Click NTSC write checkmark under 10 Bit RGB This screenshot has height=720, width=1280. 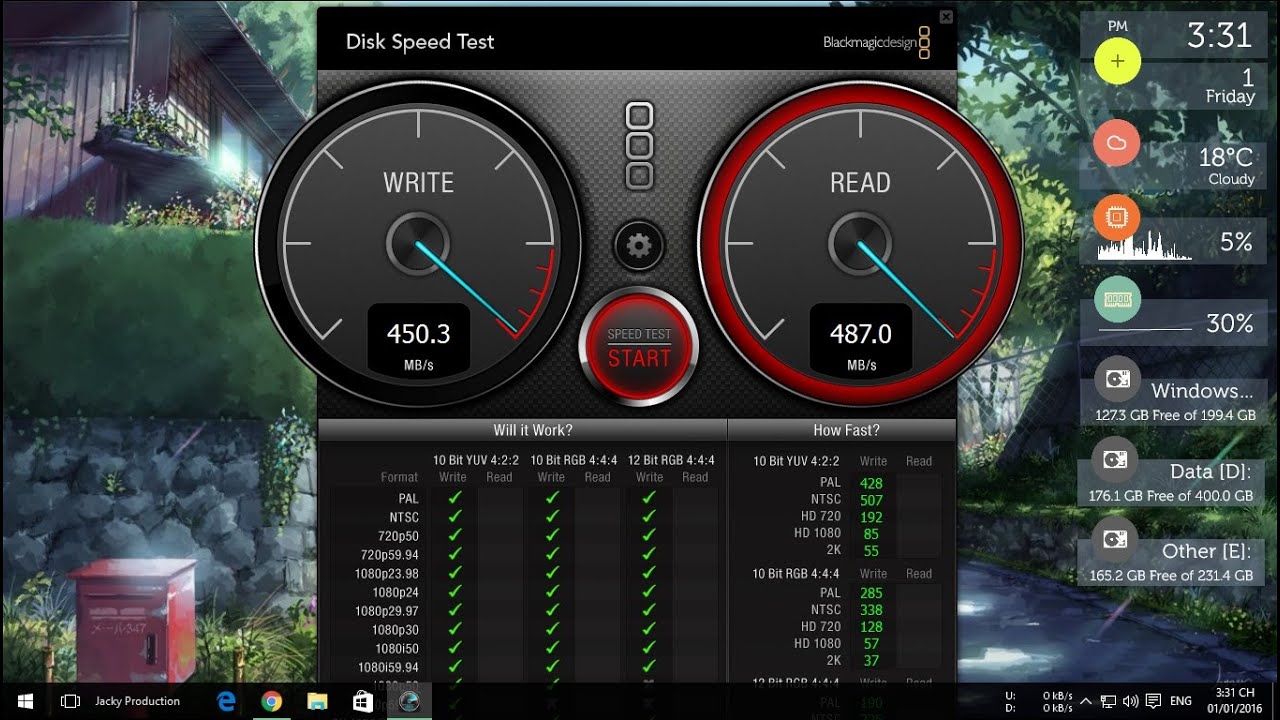pos(551,517)
